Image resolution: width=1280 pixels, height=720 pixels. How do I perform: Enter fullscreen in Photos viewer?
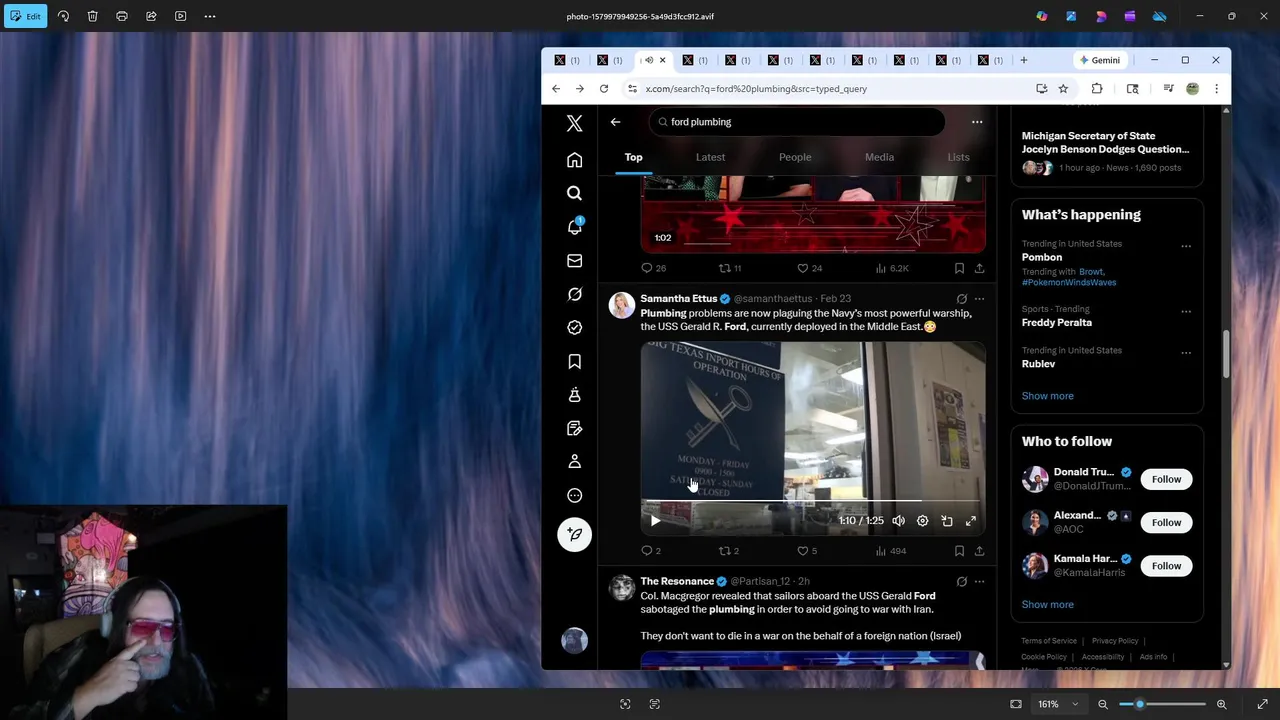1262,704
